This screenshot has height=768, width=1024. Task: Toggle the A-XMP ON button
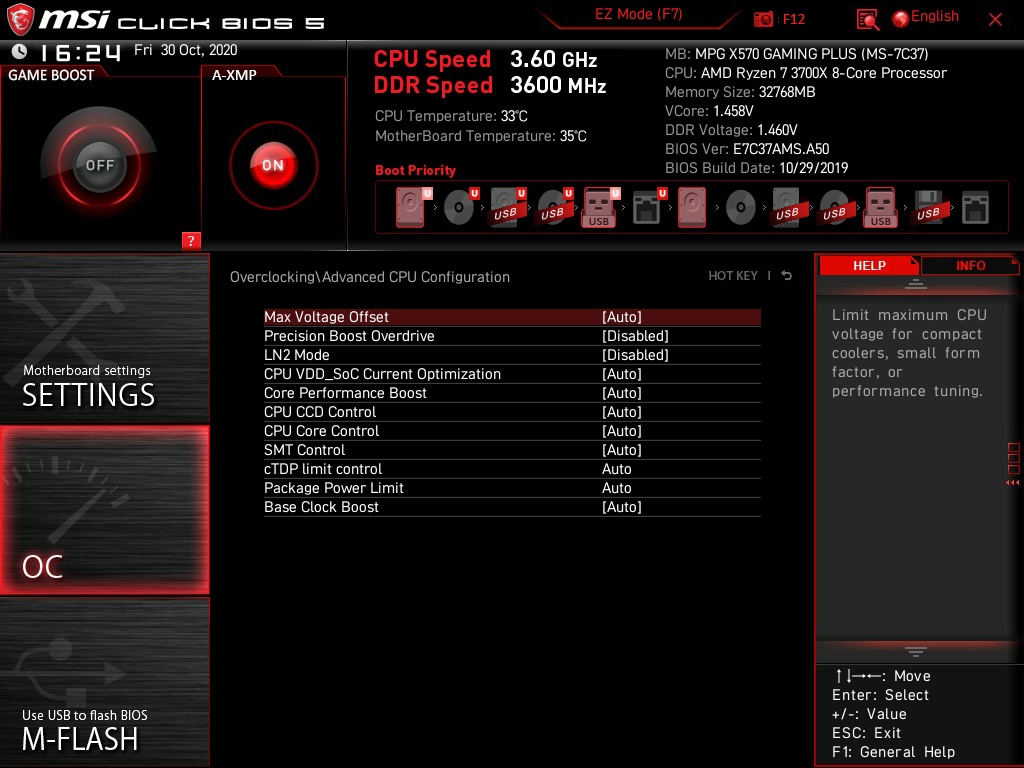273,165
